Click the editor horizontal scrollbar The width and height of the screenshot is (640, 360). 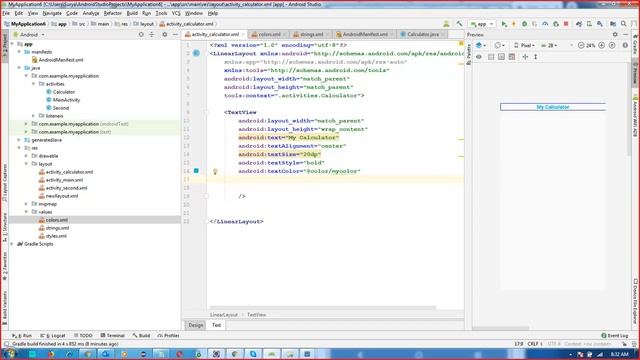tap(322, 308)
